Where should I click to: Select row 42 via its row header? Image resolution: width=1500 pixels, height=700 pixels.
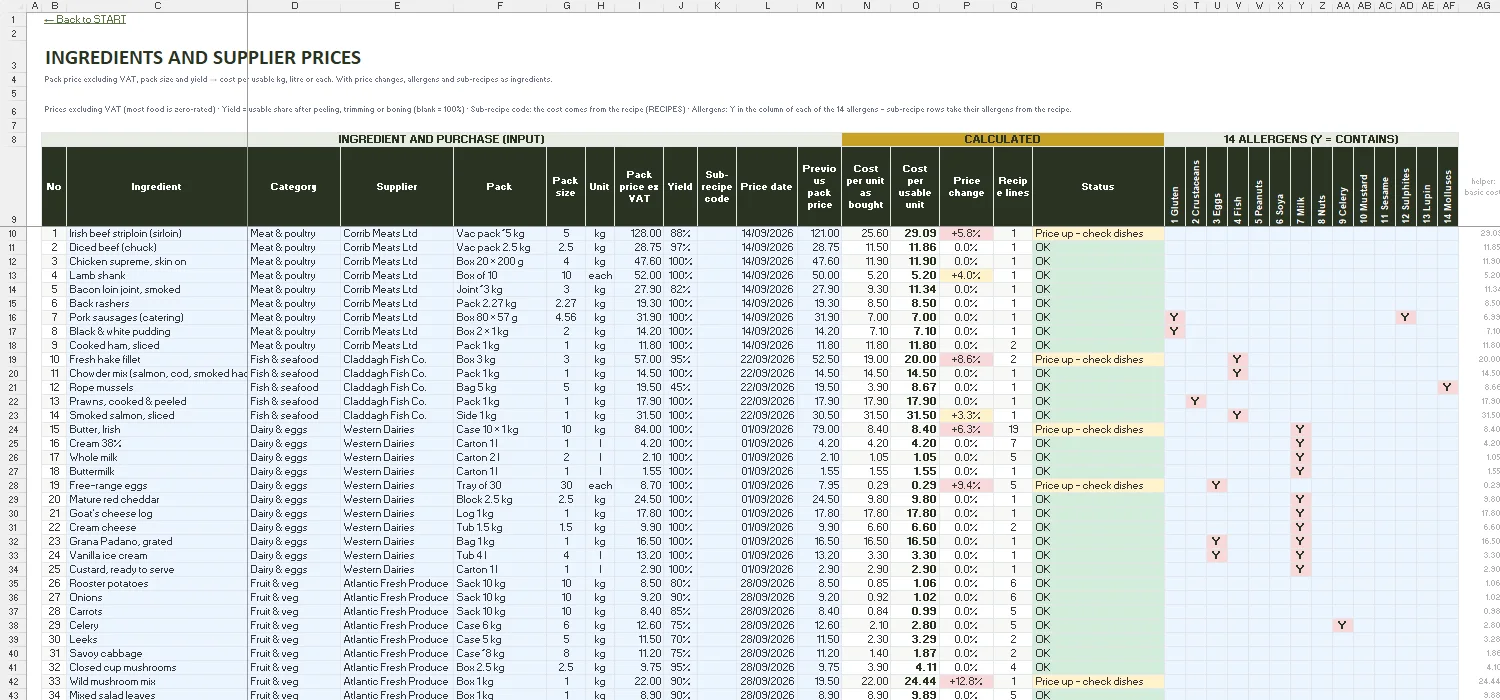pyautogui.click(x=11, y=681)
